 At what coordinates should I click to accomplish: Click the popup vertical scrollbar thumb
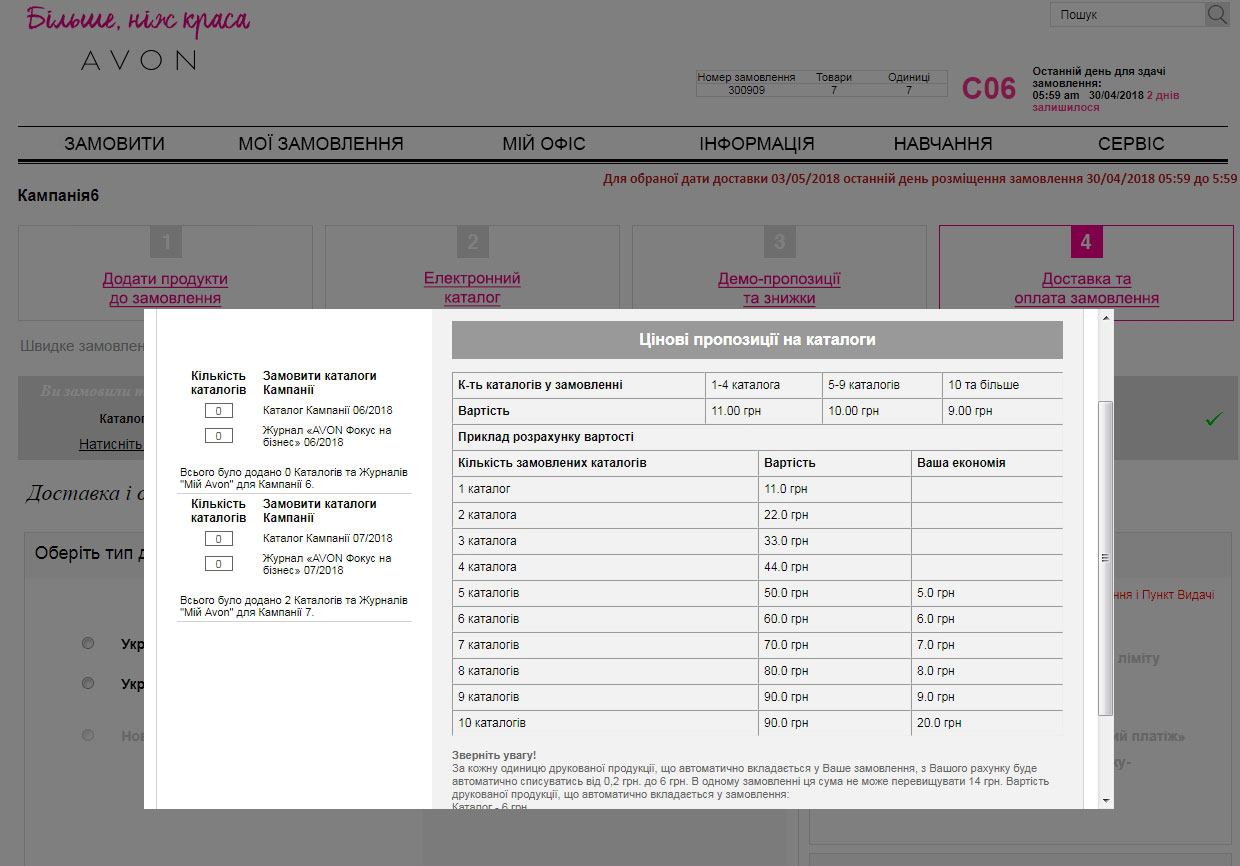coord(1105,558)
